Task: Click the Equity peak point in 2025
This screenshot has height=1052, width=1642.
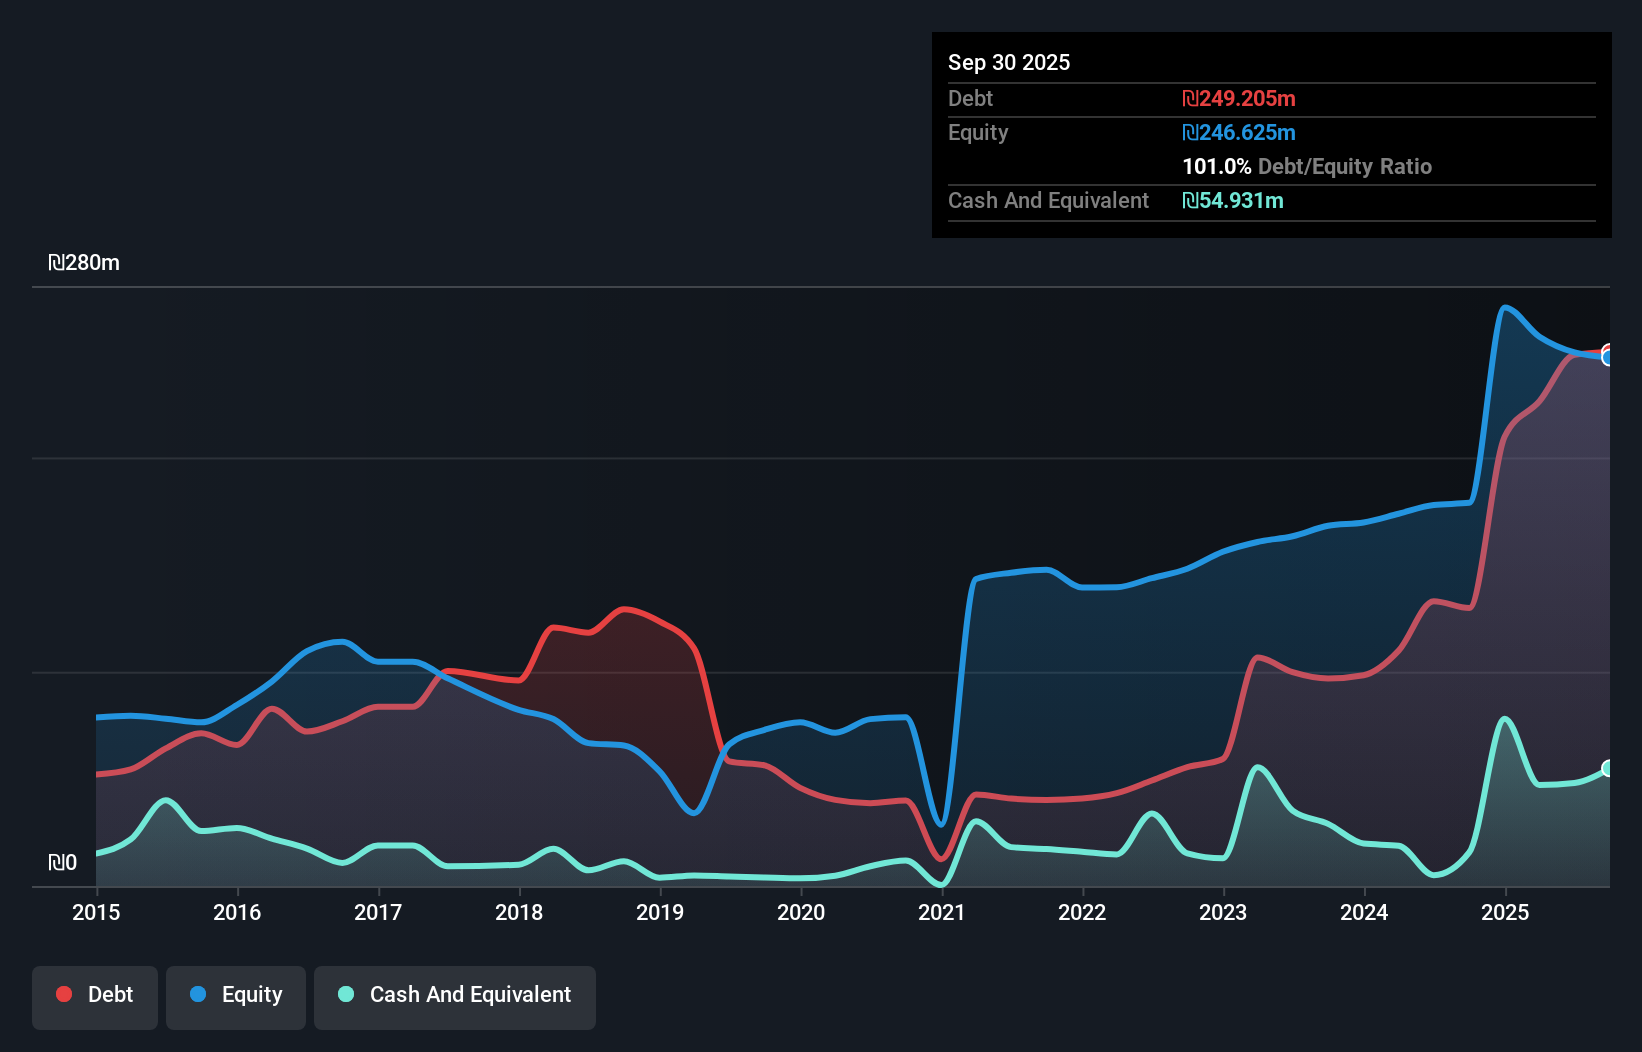Action: [x=1506, y=308]
